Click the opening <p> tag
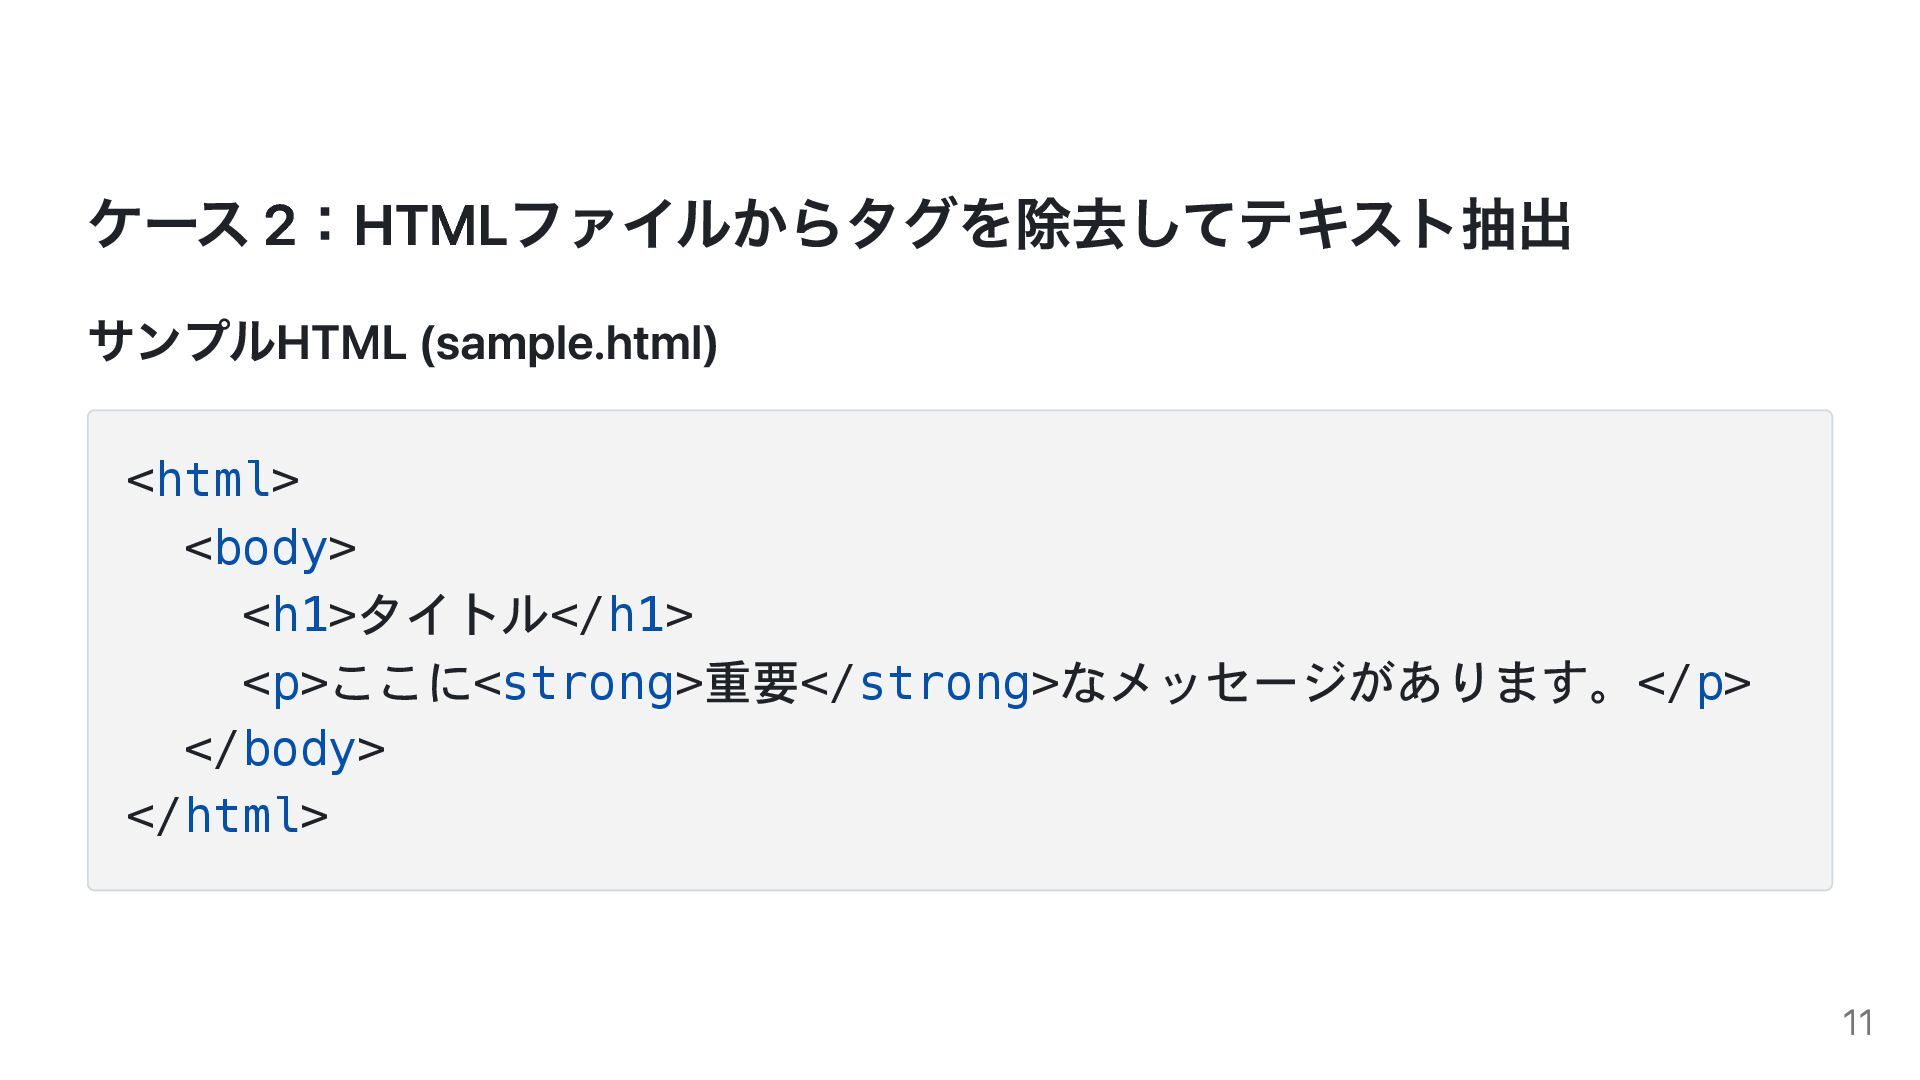The width and height of the screenshot is (1920, 1080). (285, 683)
